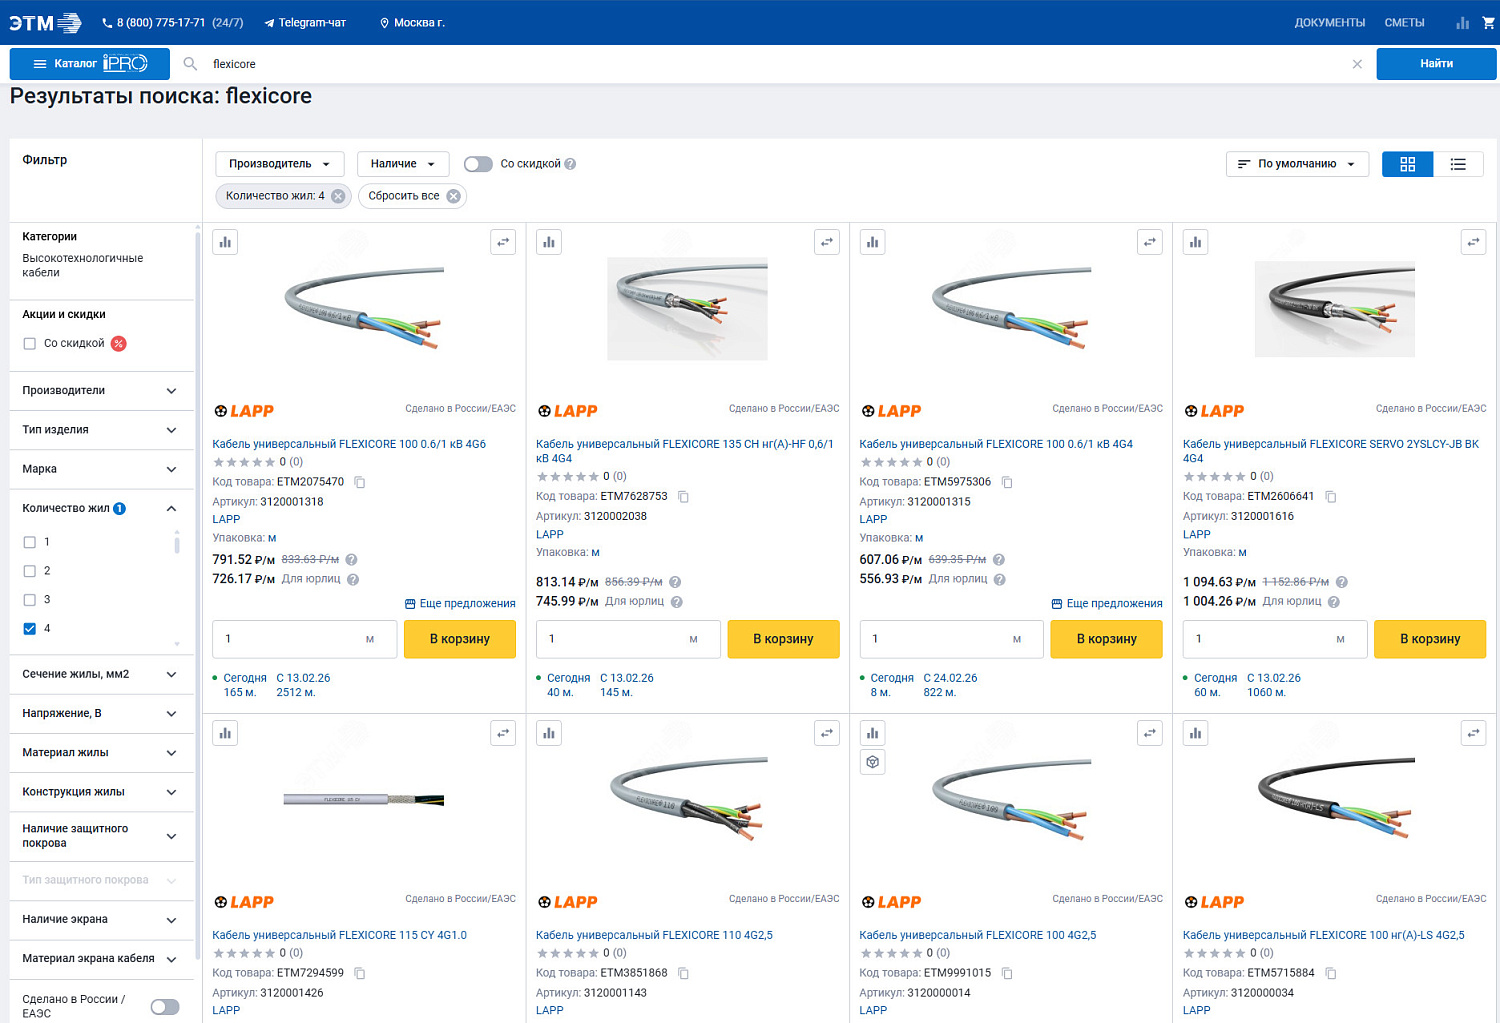Open the По умолчанию sort dropdown
The image size is (1500, 1023).
coord(1297,164)
